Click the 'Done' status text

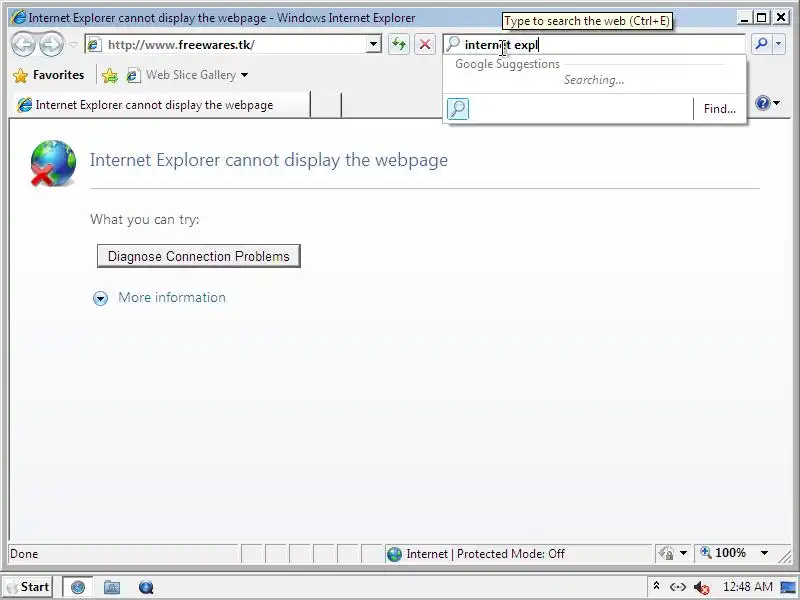[24, 554]
